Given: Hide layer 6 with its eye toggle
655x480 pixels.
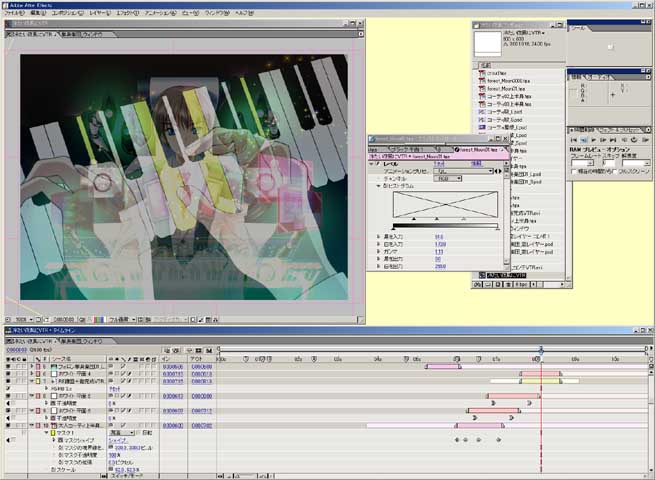Looking at the screenshot, I should click(8, 374).
